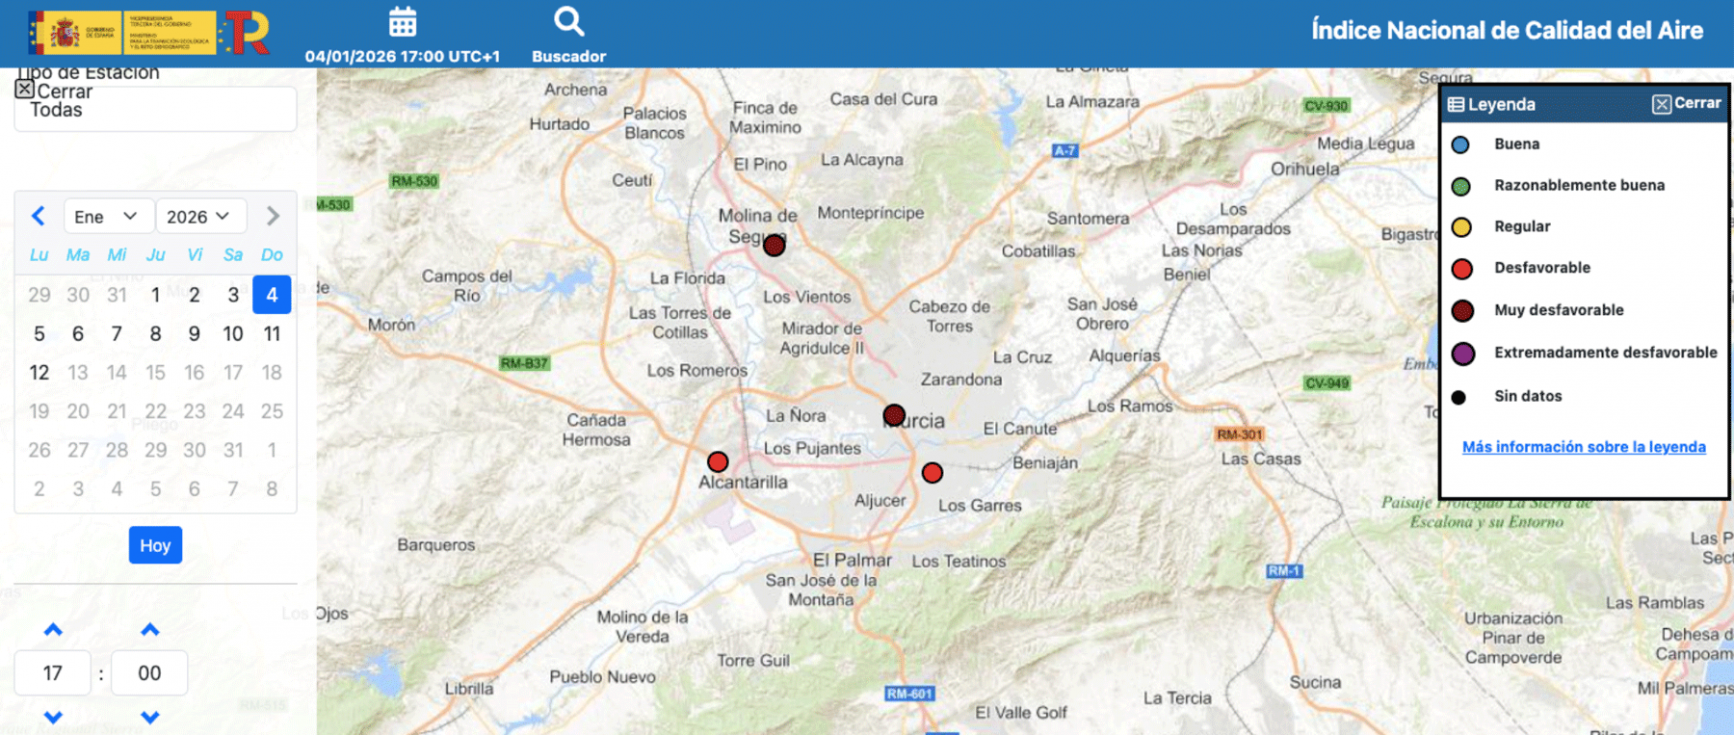Open the month dropdown showing Ene
The image size is (1734, 735).
pyautogui.click(x=108, y=216)
